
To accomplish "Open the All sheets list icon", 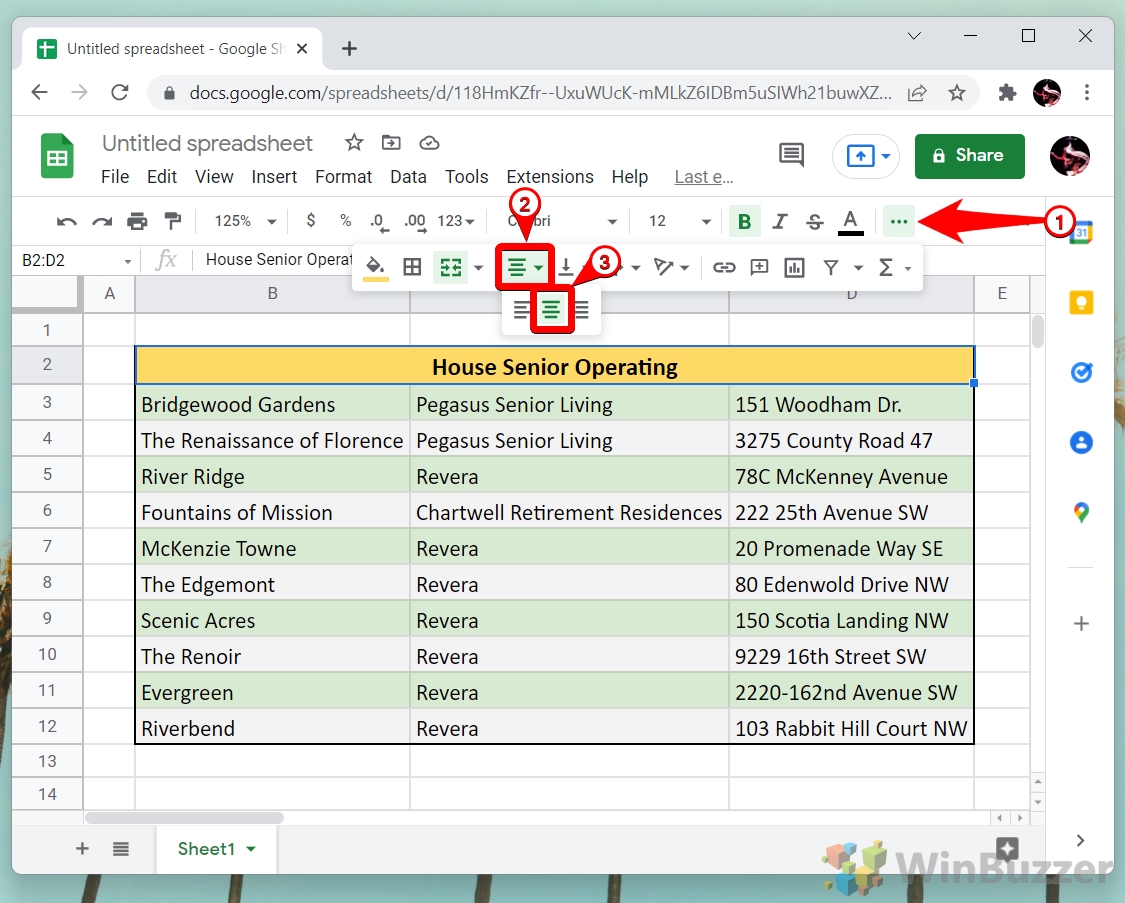I will pos(121,848).
